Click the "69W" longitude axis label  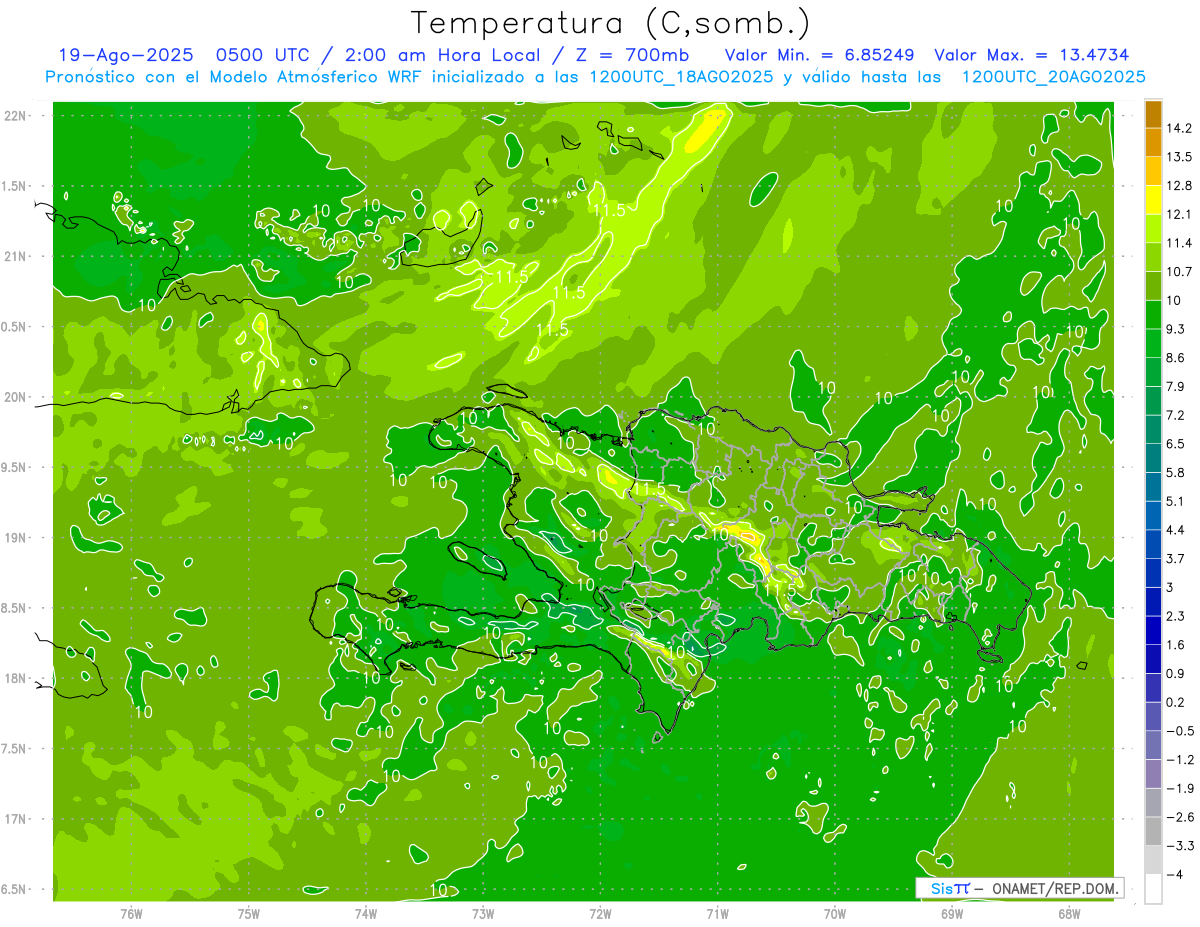(x=952, y=913)
